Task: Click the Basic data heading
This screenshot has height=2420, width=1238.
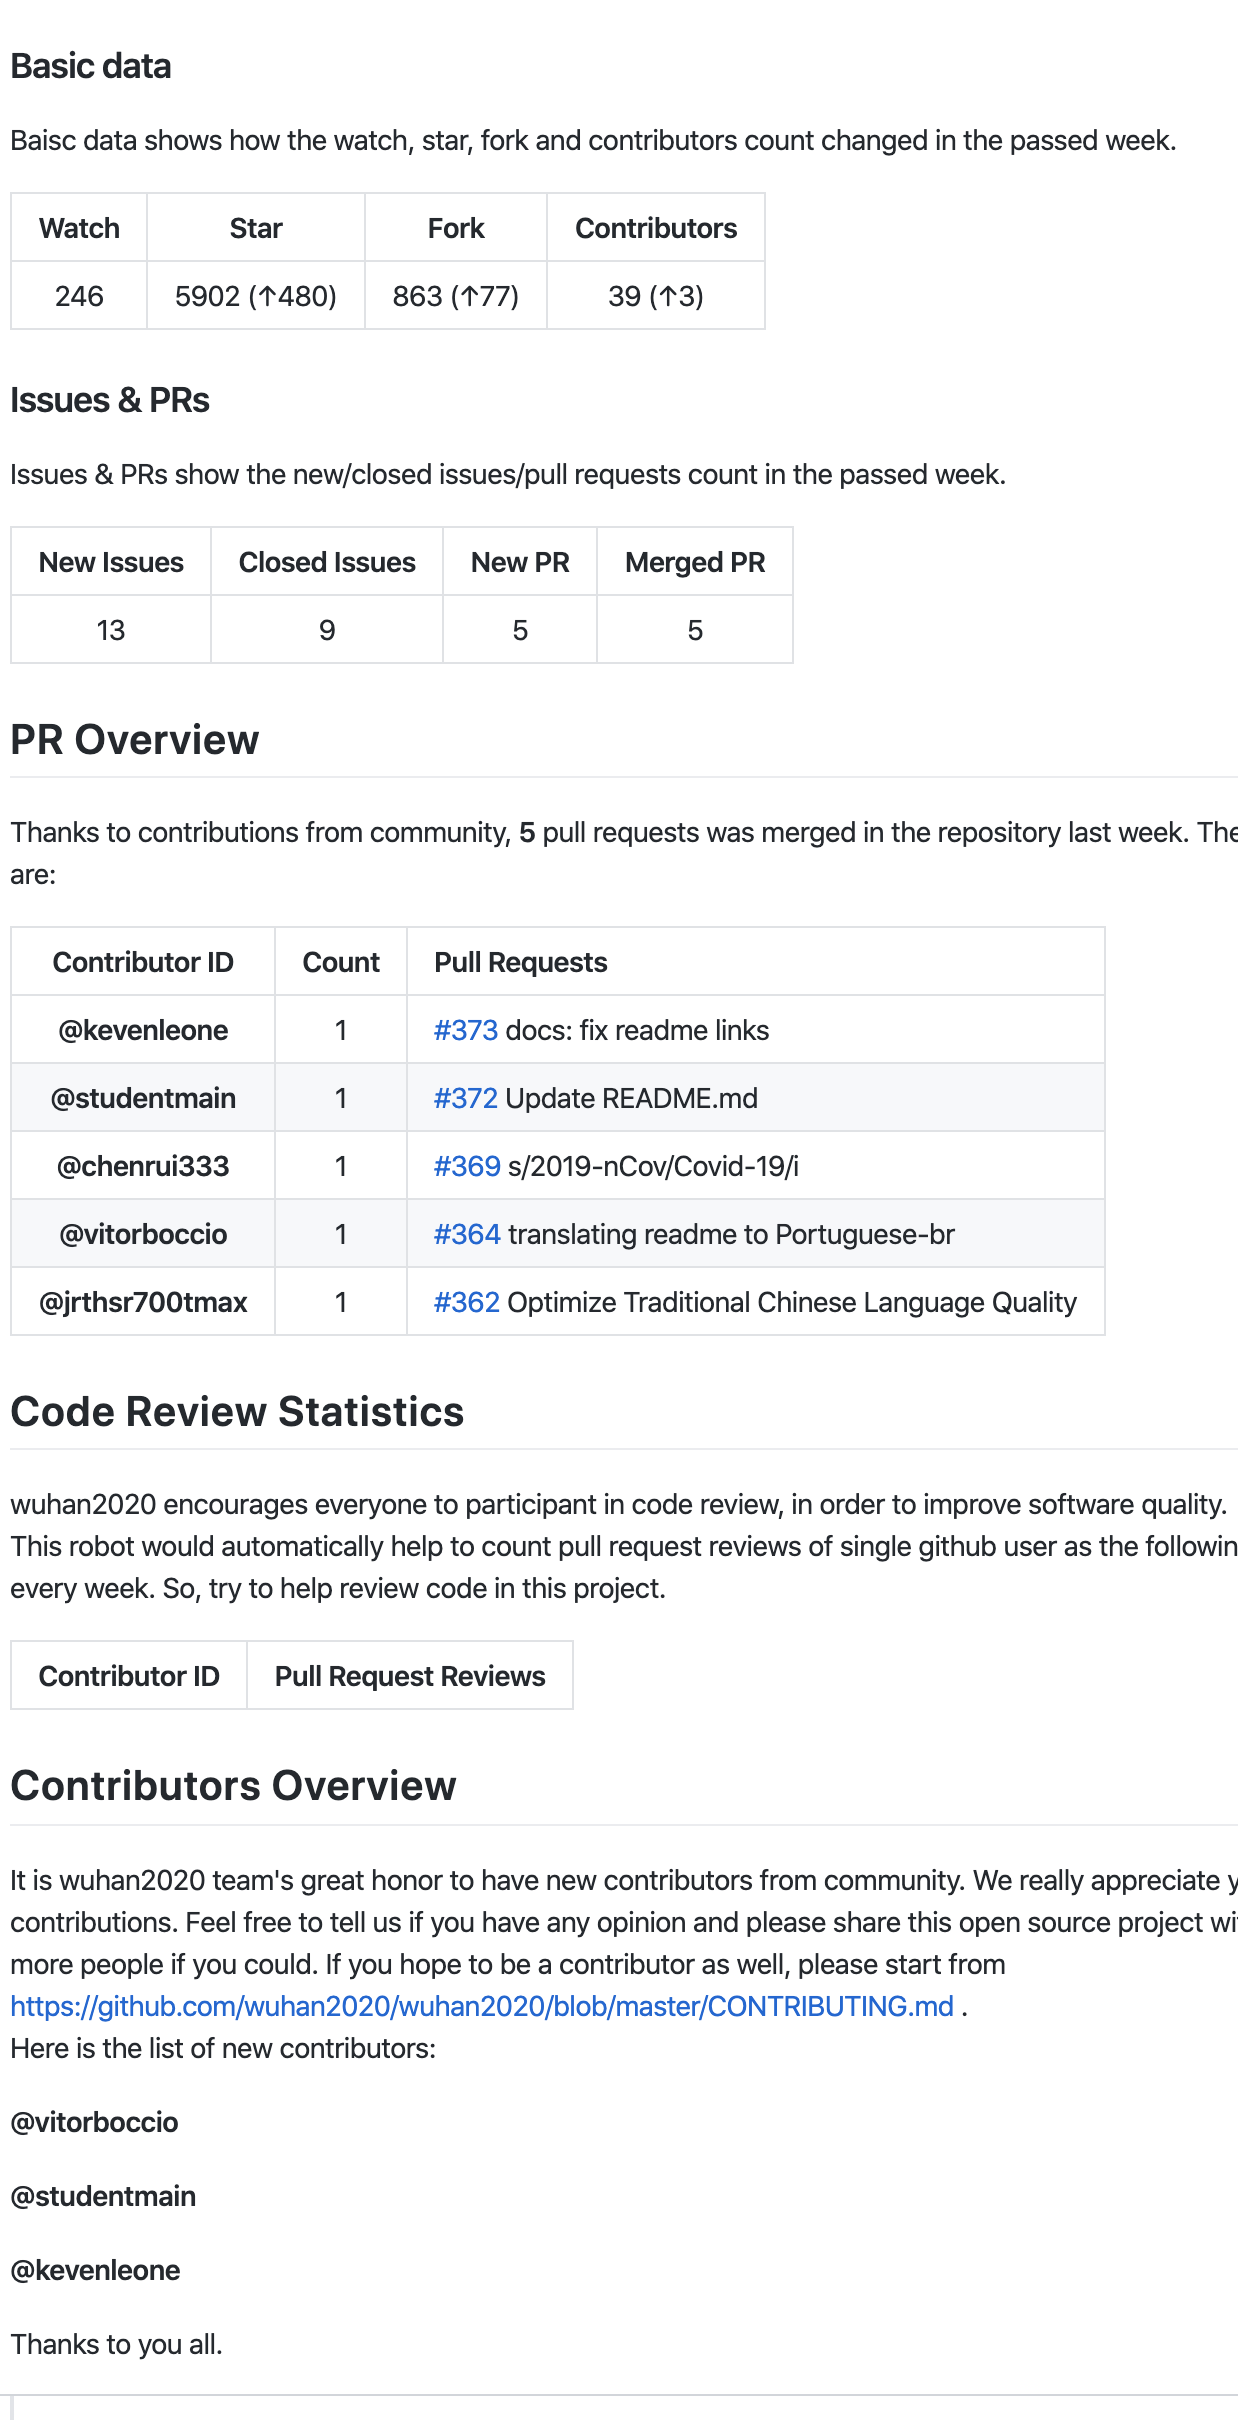Action: [x=91, y=66]
